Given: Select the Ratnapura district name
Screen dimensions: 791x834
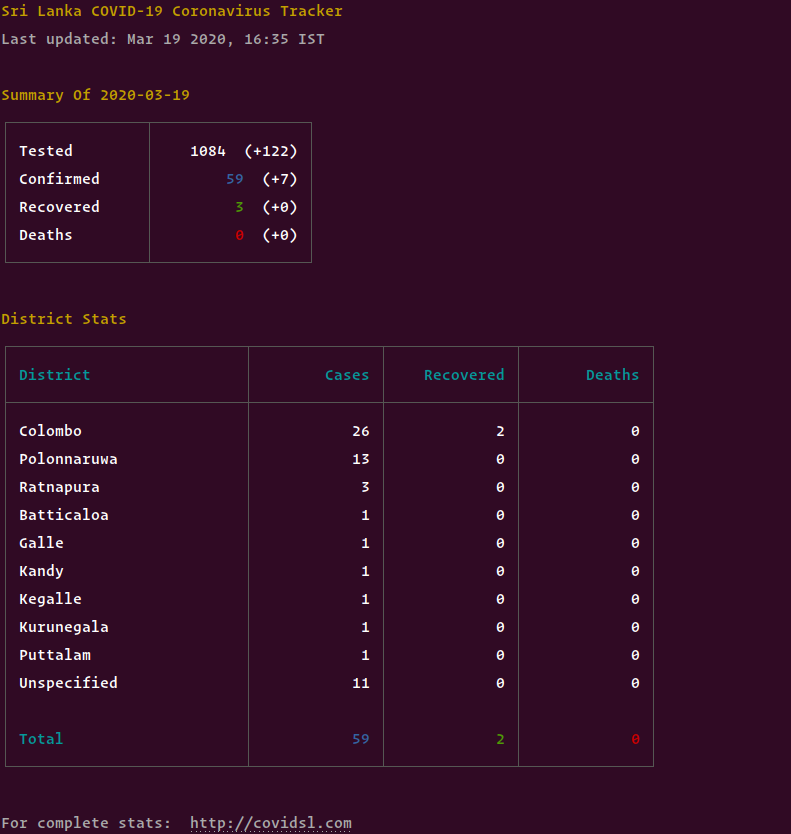Looking at the screenshot, I should 59,487.
